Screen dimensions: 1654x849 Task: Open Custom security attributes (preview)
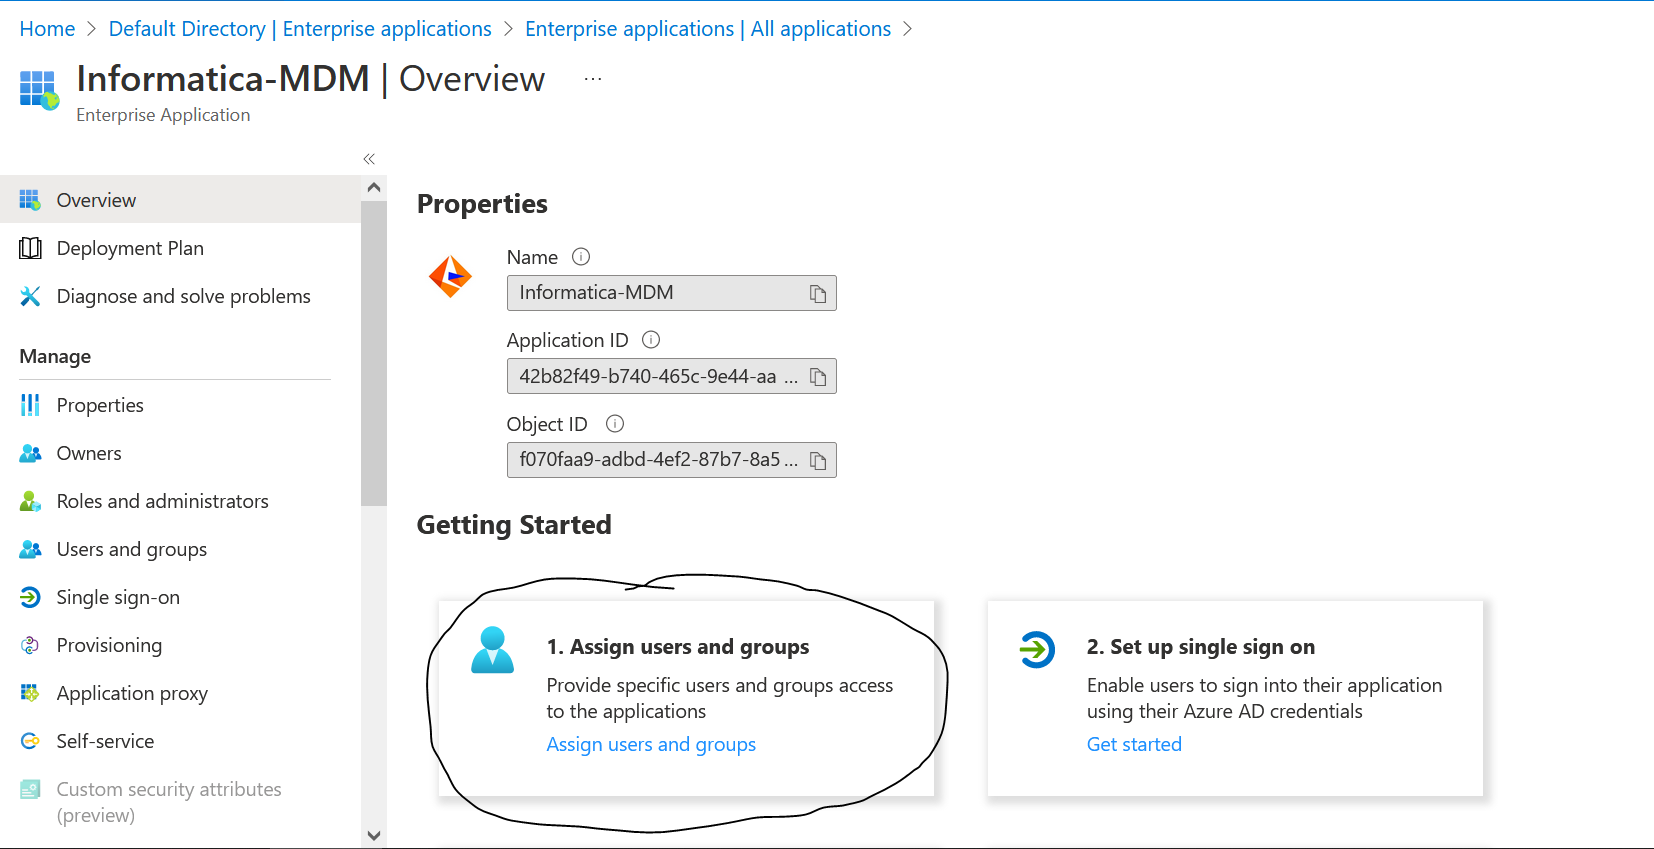[x=180, y=802]
